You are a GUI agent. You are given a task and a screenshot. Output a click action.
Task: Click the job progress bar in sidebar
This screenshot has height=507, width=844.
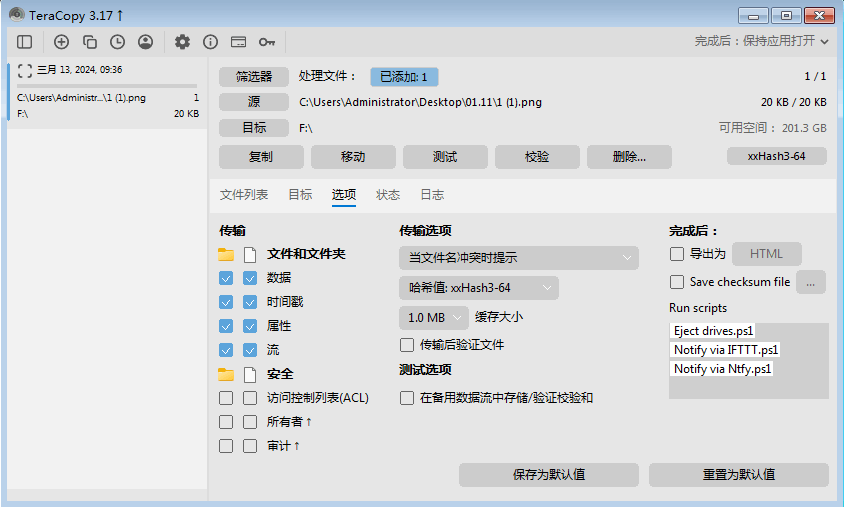pyautogui.click(x=107, y=86)
